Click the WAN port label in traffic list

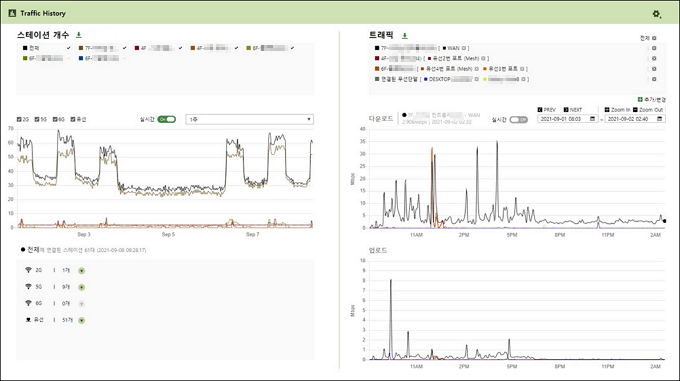[x=454, y=48]
